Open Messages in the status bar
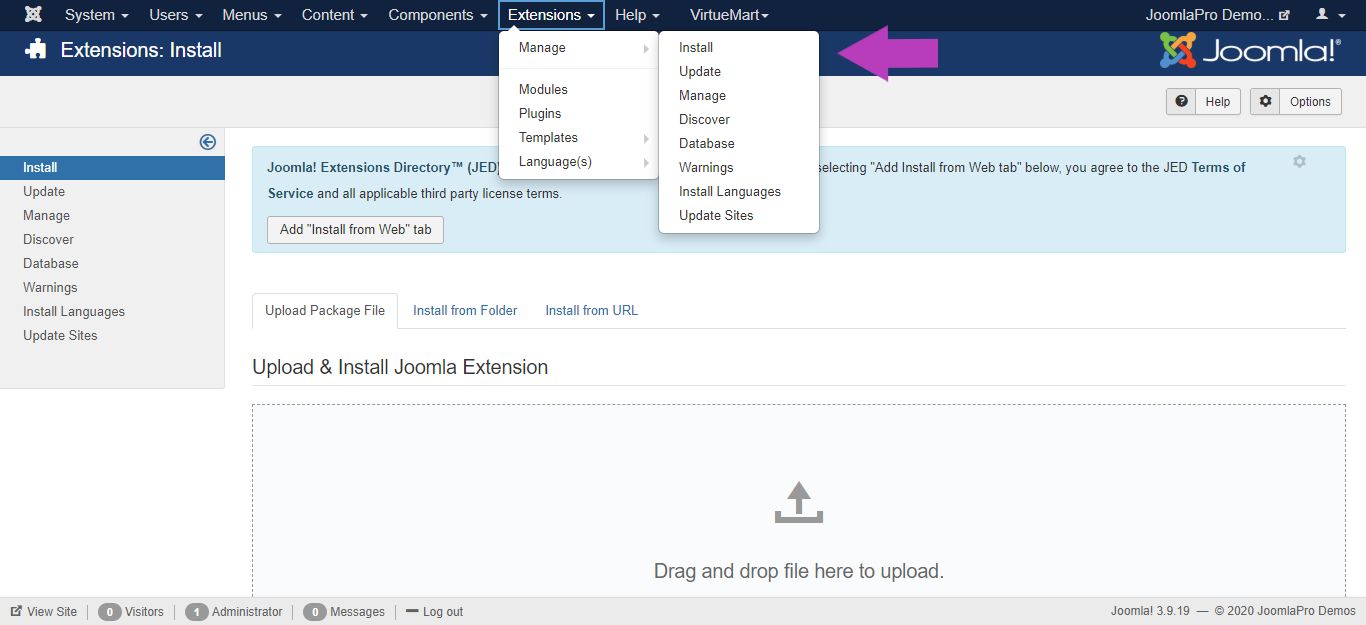The width and height of the screenshot is (1366, 625). [x=344, y=611]
